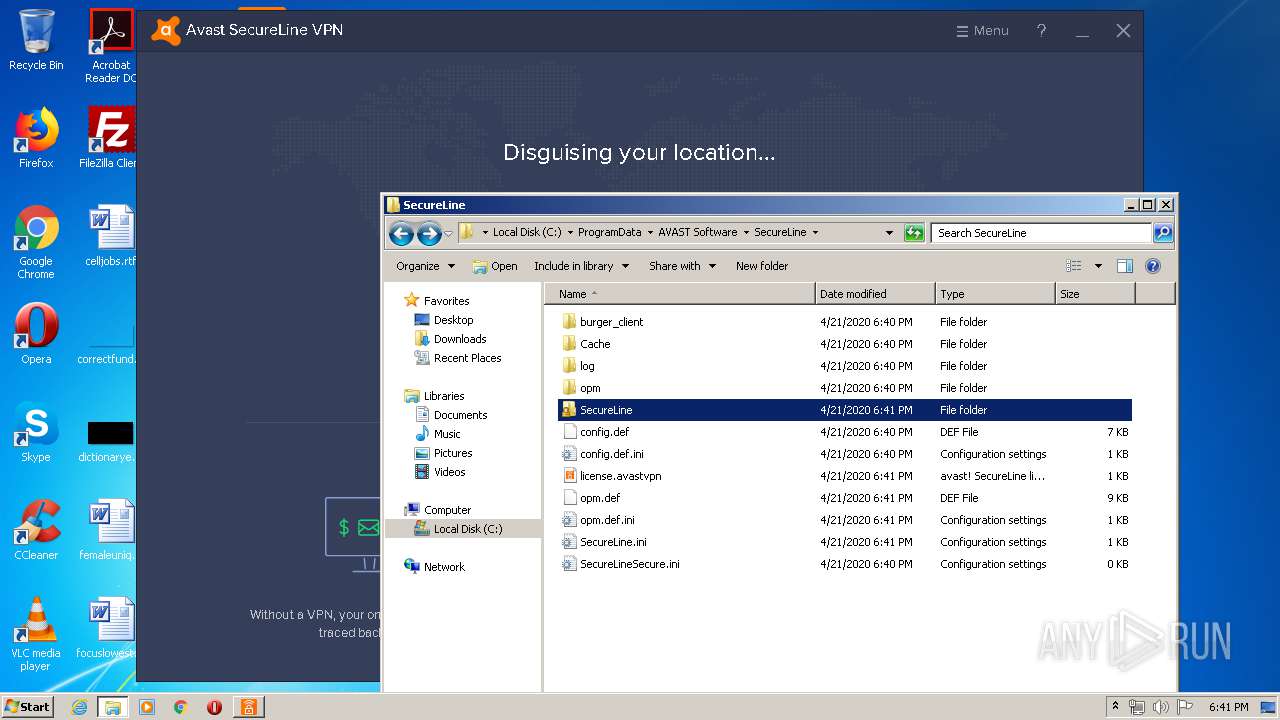Open the FileZilla Client desktop shortcut

click(111, 138)
